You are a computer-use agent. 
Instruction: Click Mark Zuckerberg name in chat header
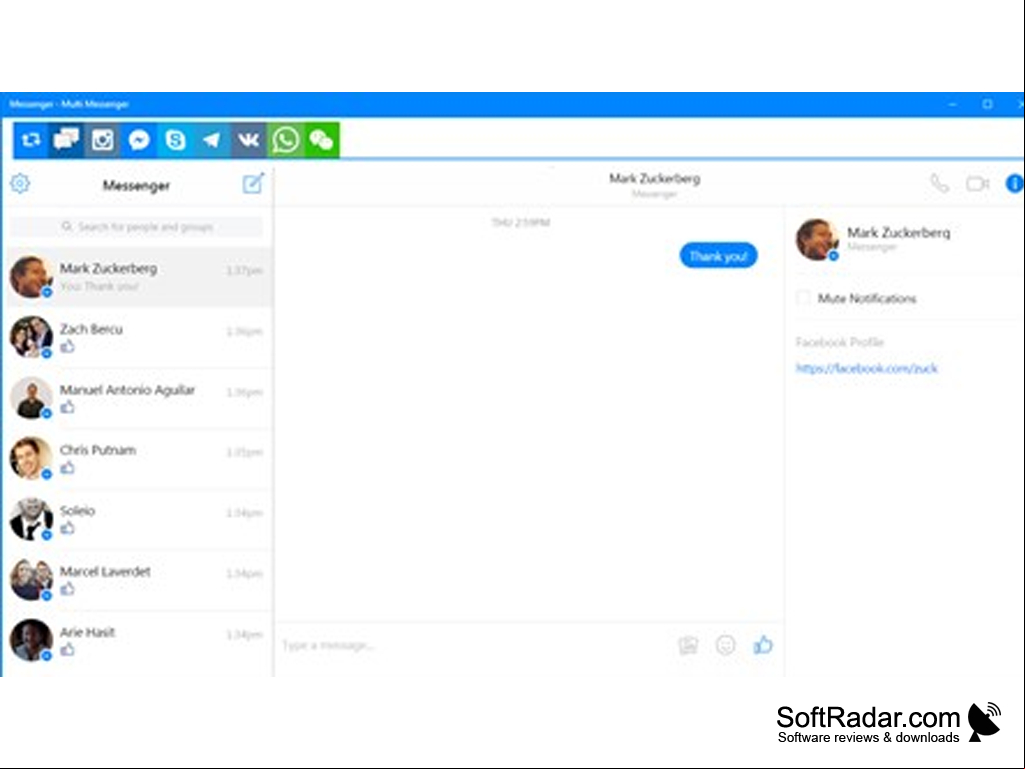(x=654, y=179)
